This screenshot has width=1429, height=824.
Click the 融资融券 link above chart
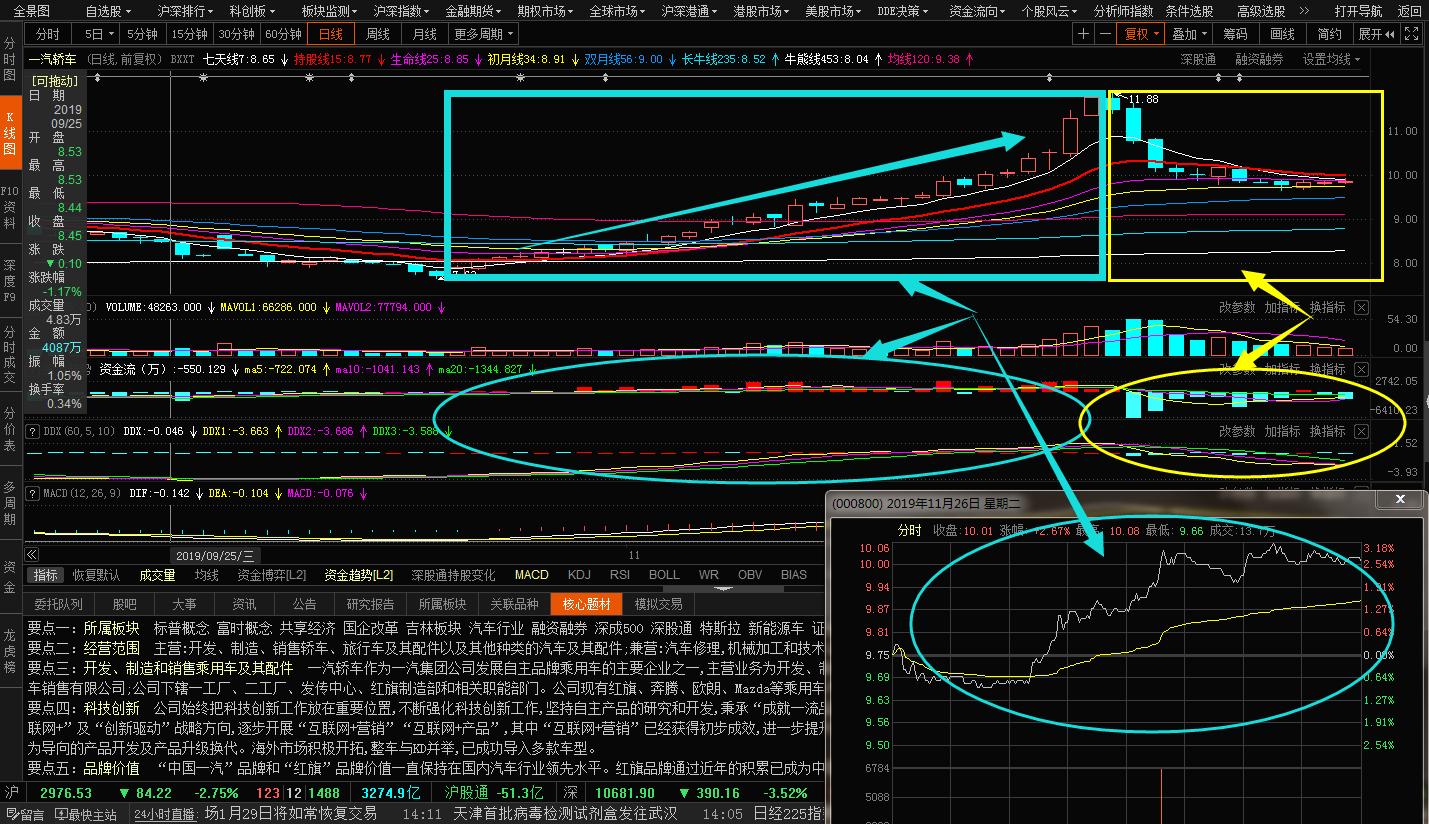[x=1260, y=59]
